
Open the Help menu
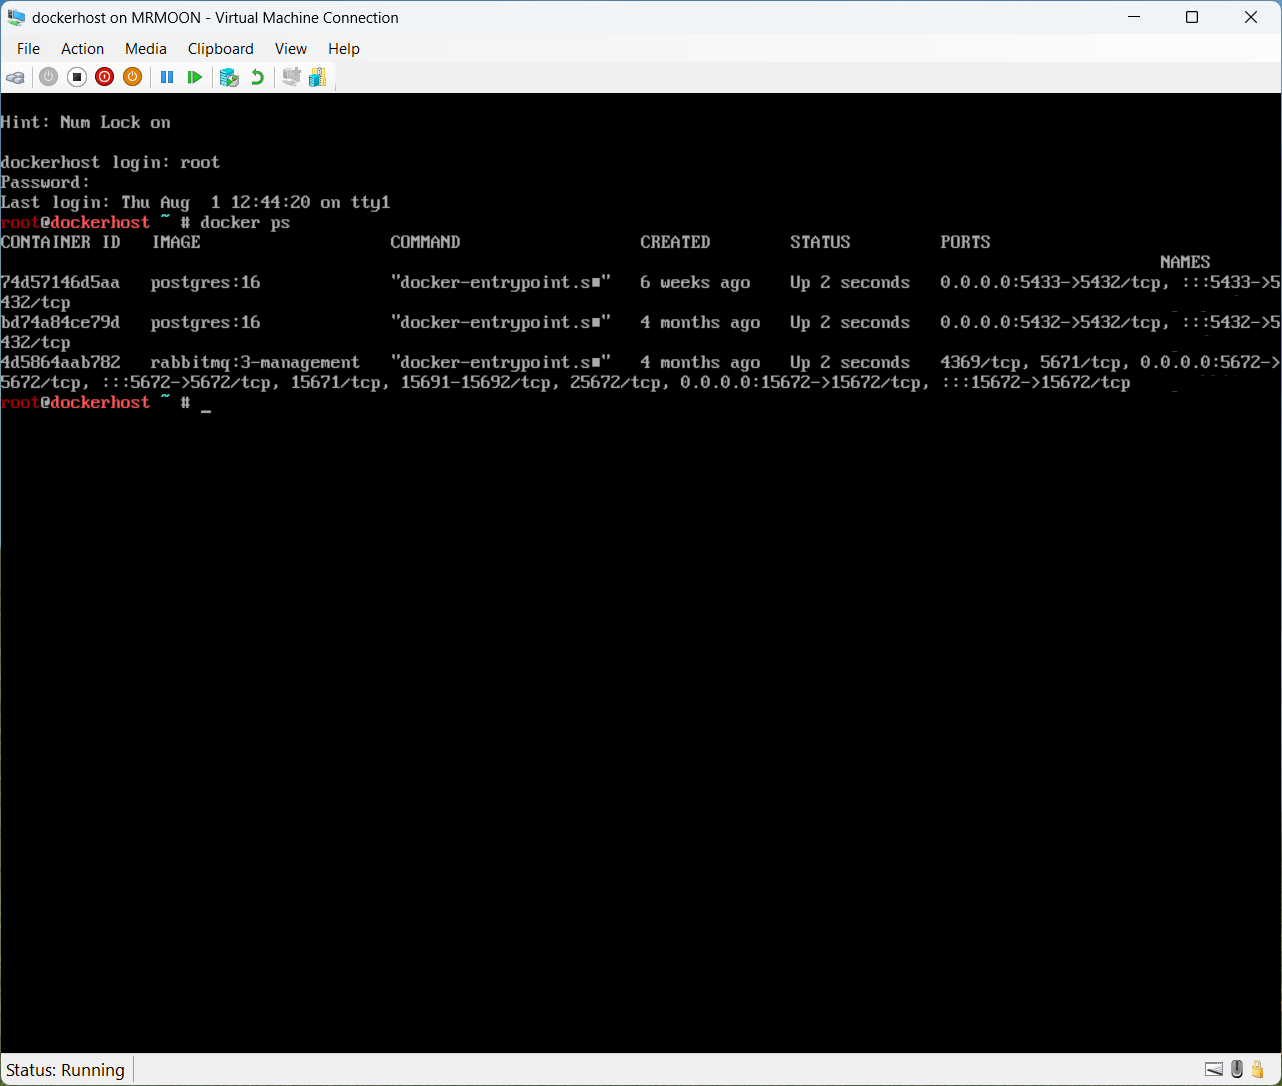(344, 48)
